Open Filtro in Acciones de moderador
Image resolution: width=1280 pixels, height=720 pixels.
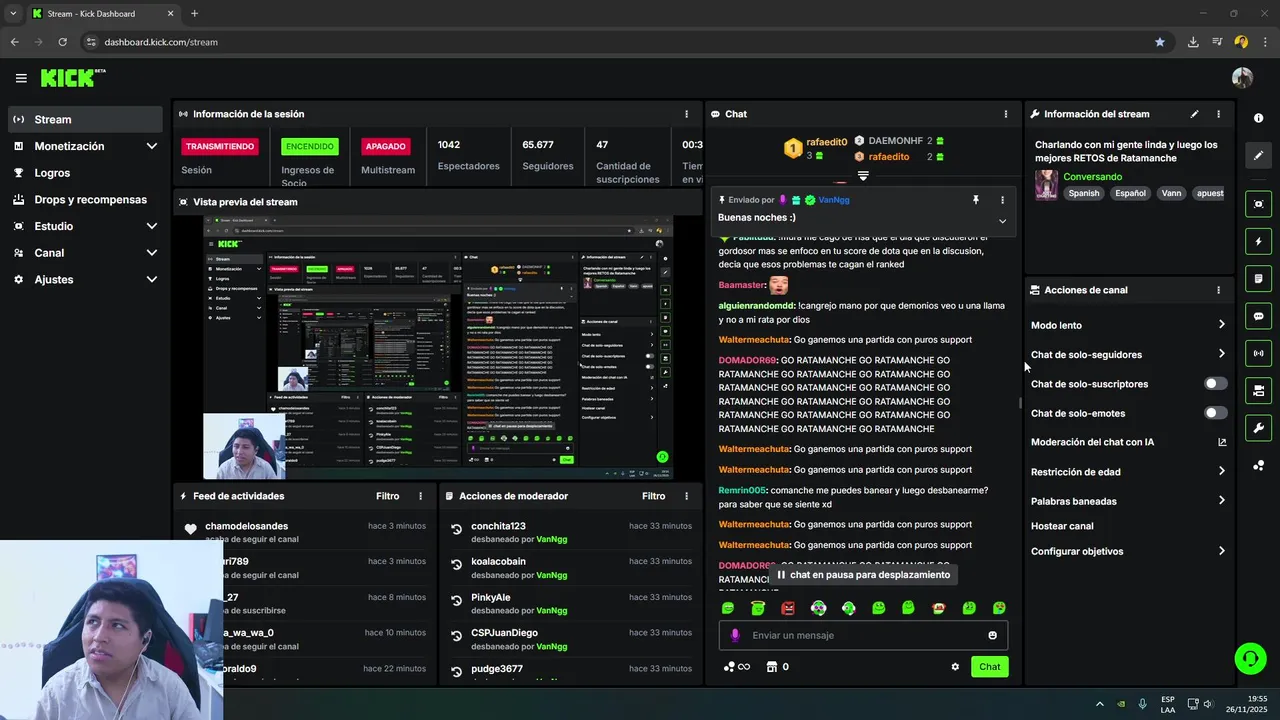pyautogui.click(x=653, y=496)
